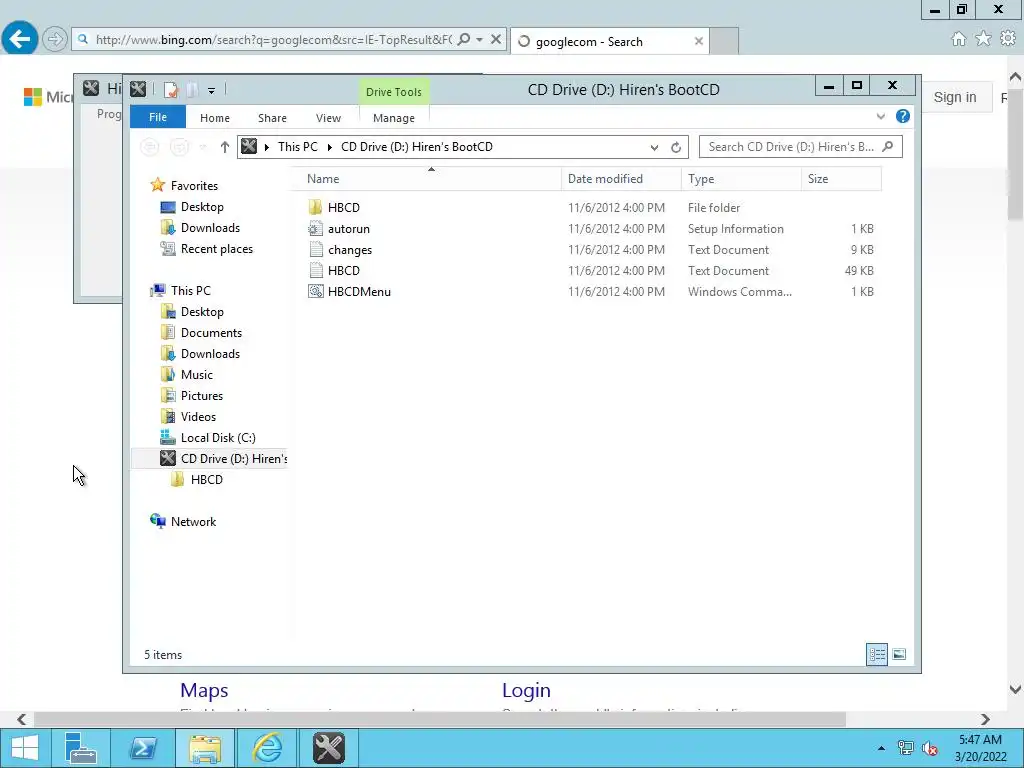
Task: Click Internet Explorer back button
Action: point(20,39)
